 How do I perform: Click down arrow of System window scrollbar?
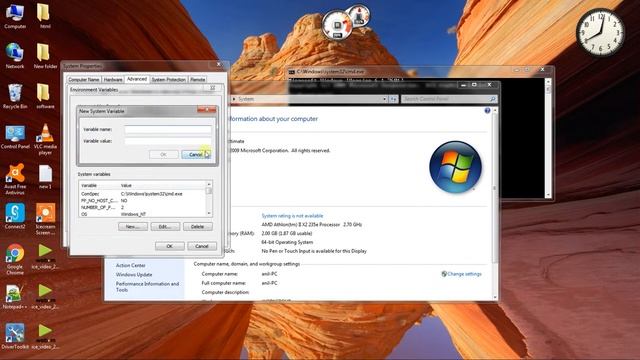point(495,298)
